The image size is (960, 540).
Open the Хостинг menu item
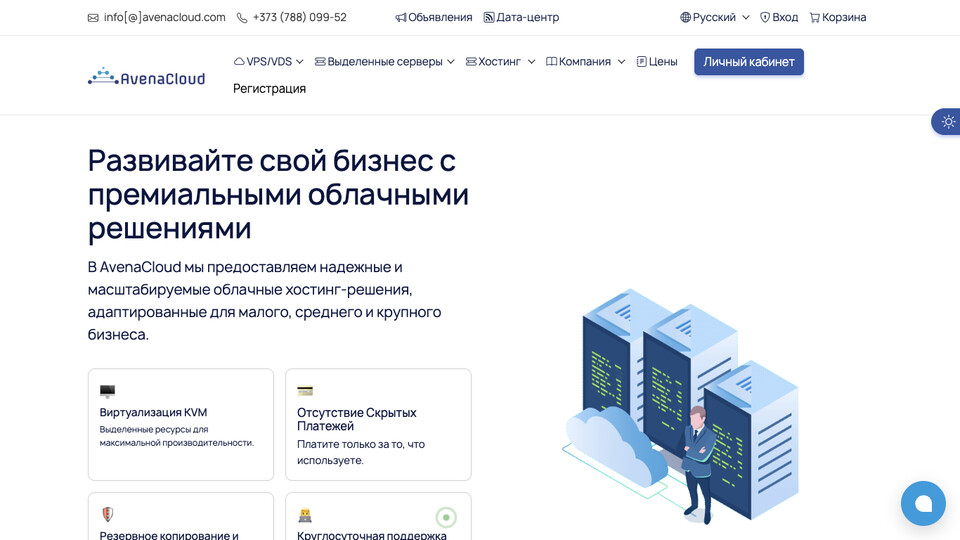(500, 62)
